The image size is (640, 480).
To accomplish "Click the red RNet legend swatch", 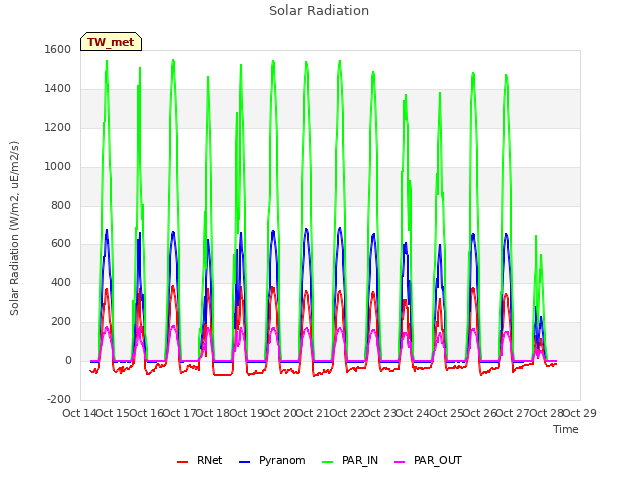I will [x=182, y=462].
